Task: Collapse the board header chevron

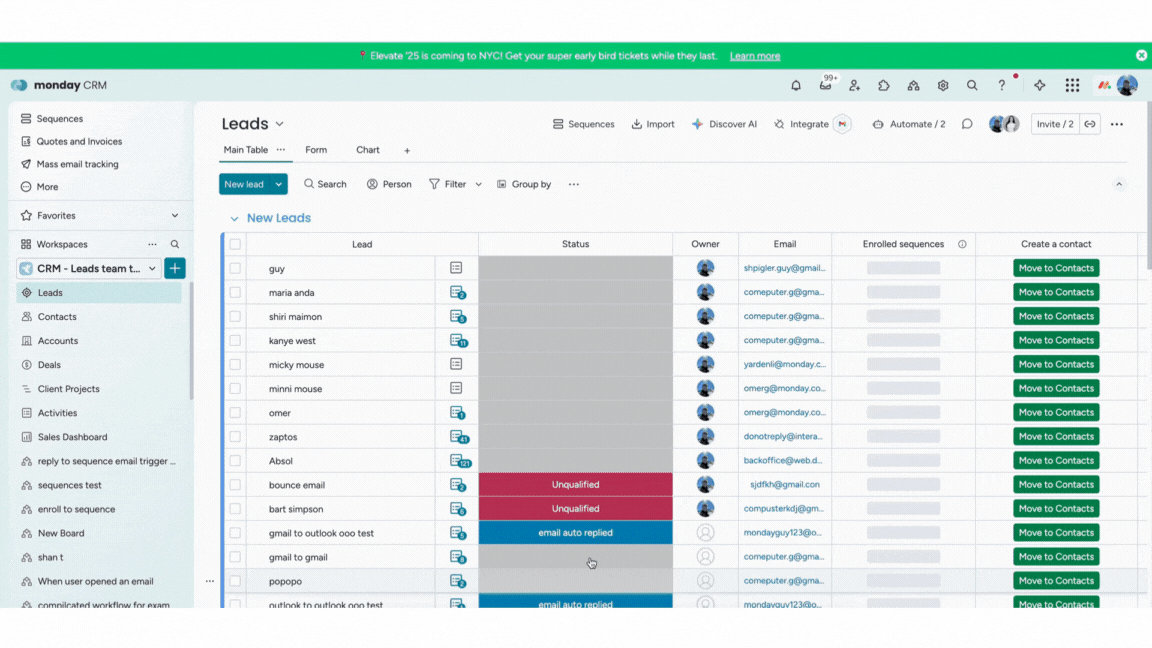Action: click(x=1119, y=184)
